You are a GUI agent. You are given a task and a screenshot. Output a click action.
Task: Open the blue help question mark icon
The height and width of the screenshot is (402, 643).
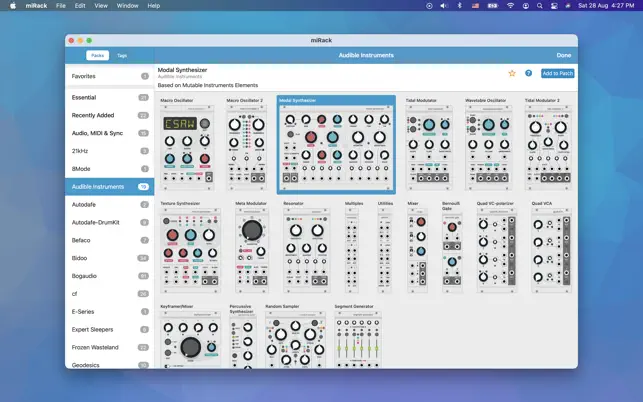click(x=529, y=73)
